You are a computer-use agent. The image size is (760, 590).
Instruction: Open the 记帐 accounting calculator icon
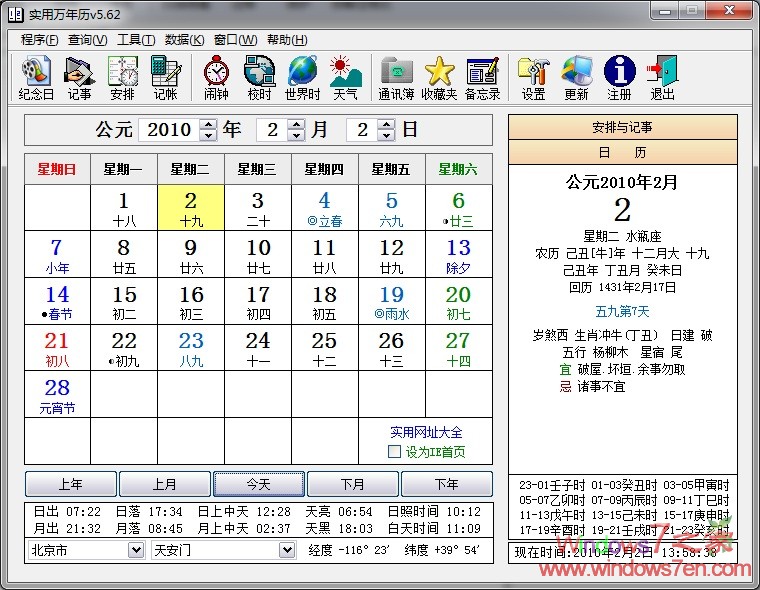165,77
